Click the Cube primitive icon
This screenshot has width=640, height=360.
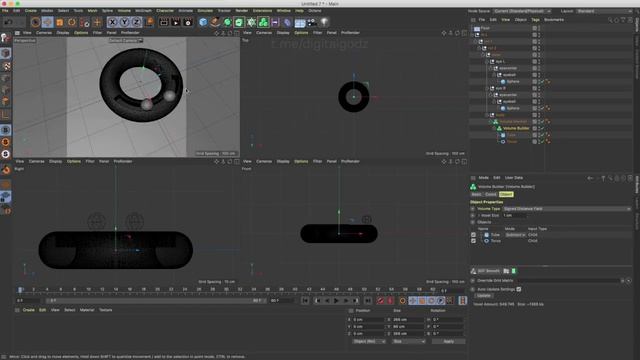203,22
